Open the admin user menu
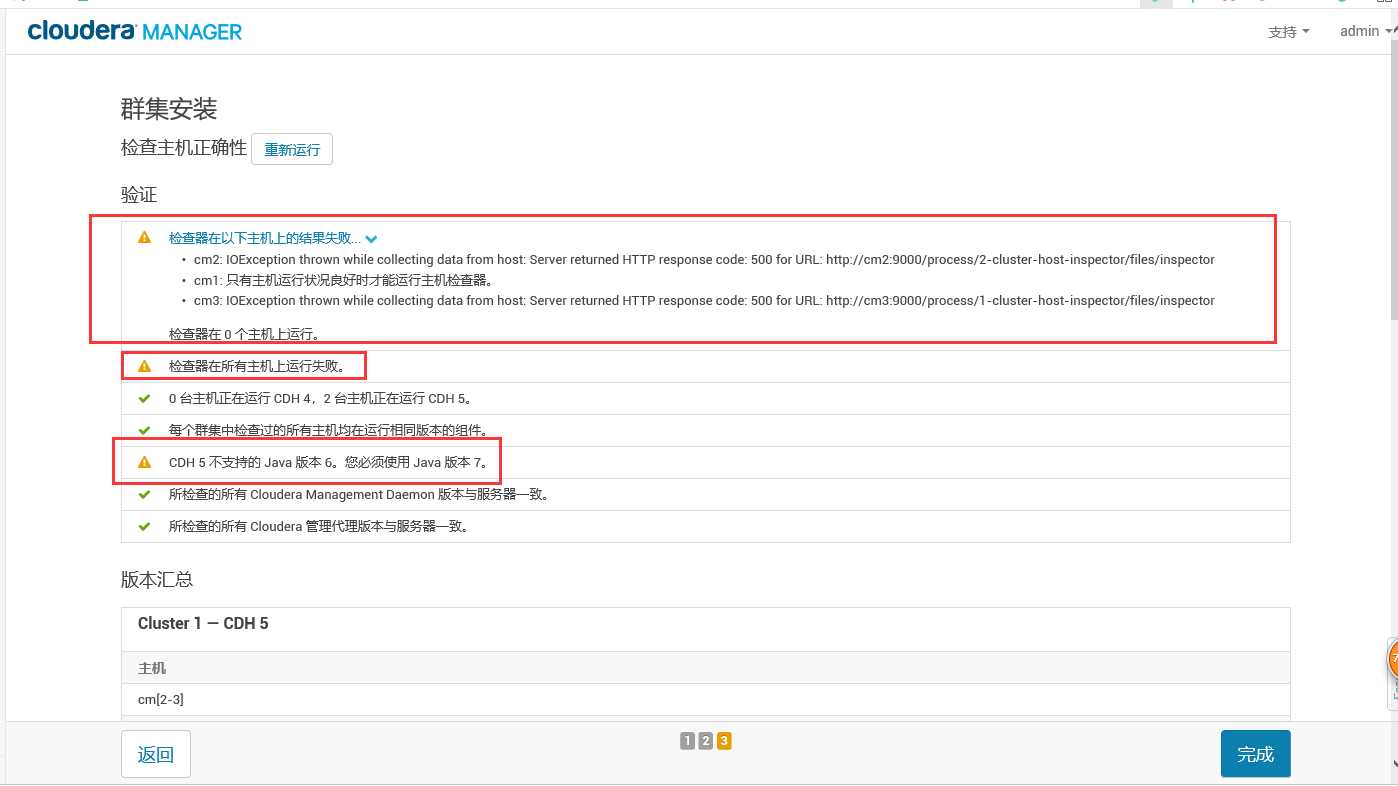Viewport: 1398px width, 786px height. pyautogui.click(x=1365, y=31)
